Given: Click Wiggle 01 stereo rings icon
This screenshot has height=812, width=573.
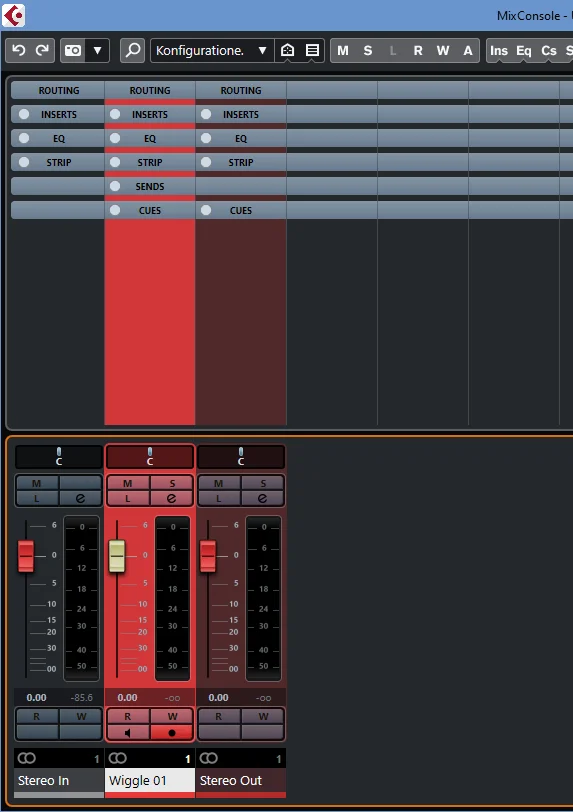Looking at the screenshot, I should (118, 758).
